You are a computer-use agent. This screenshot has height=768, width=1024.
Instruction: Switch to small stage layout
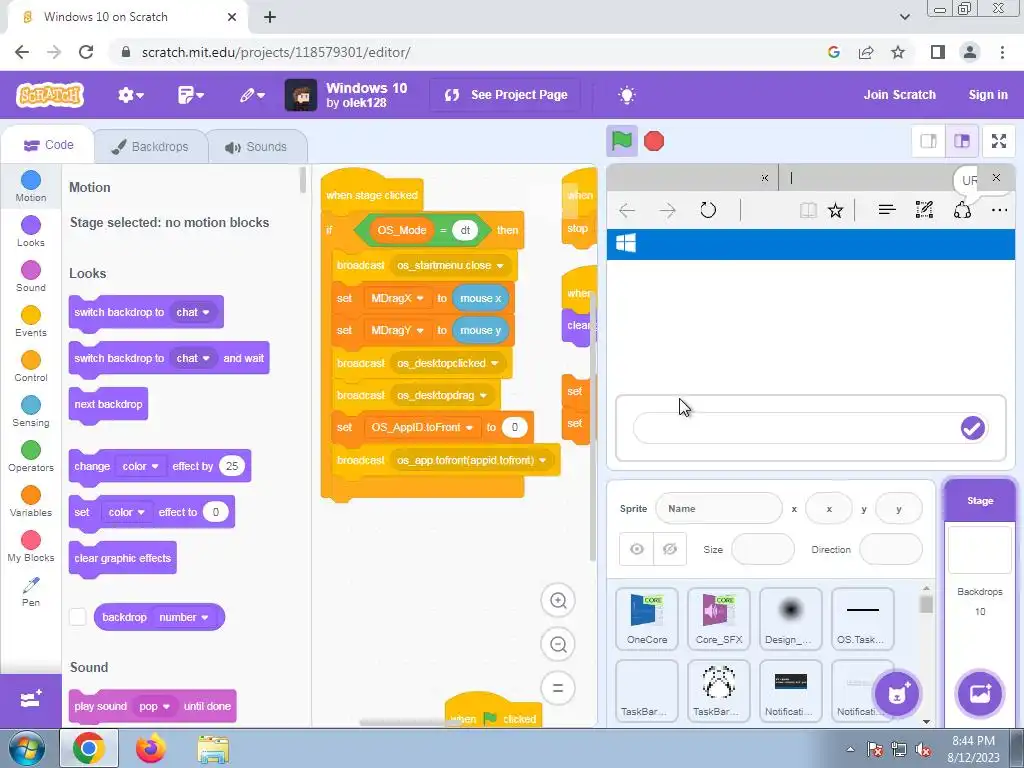[929, 141]
